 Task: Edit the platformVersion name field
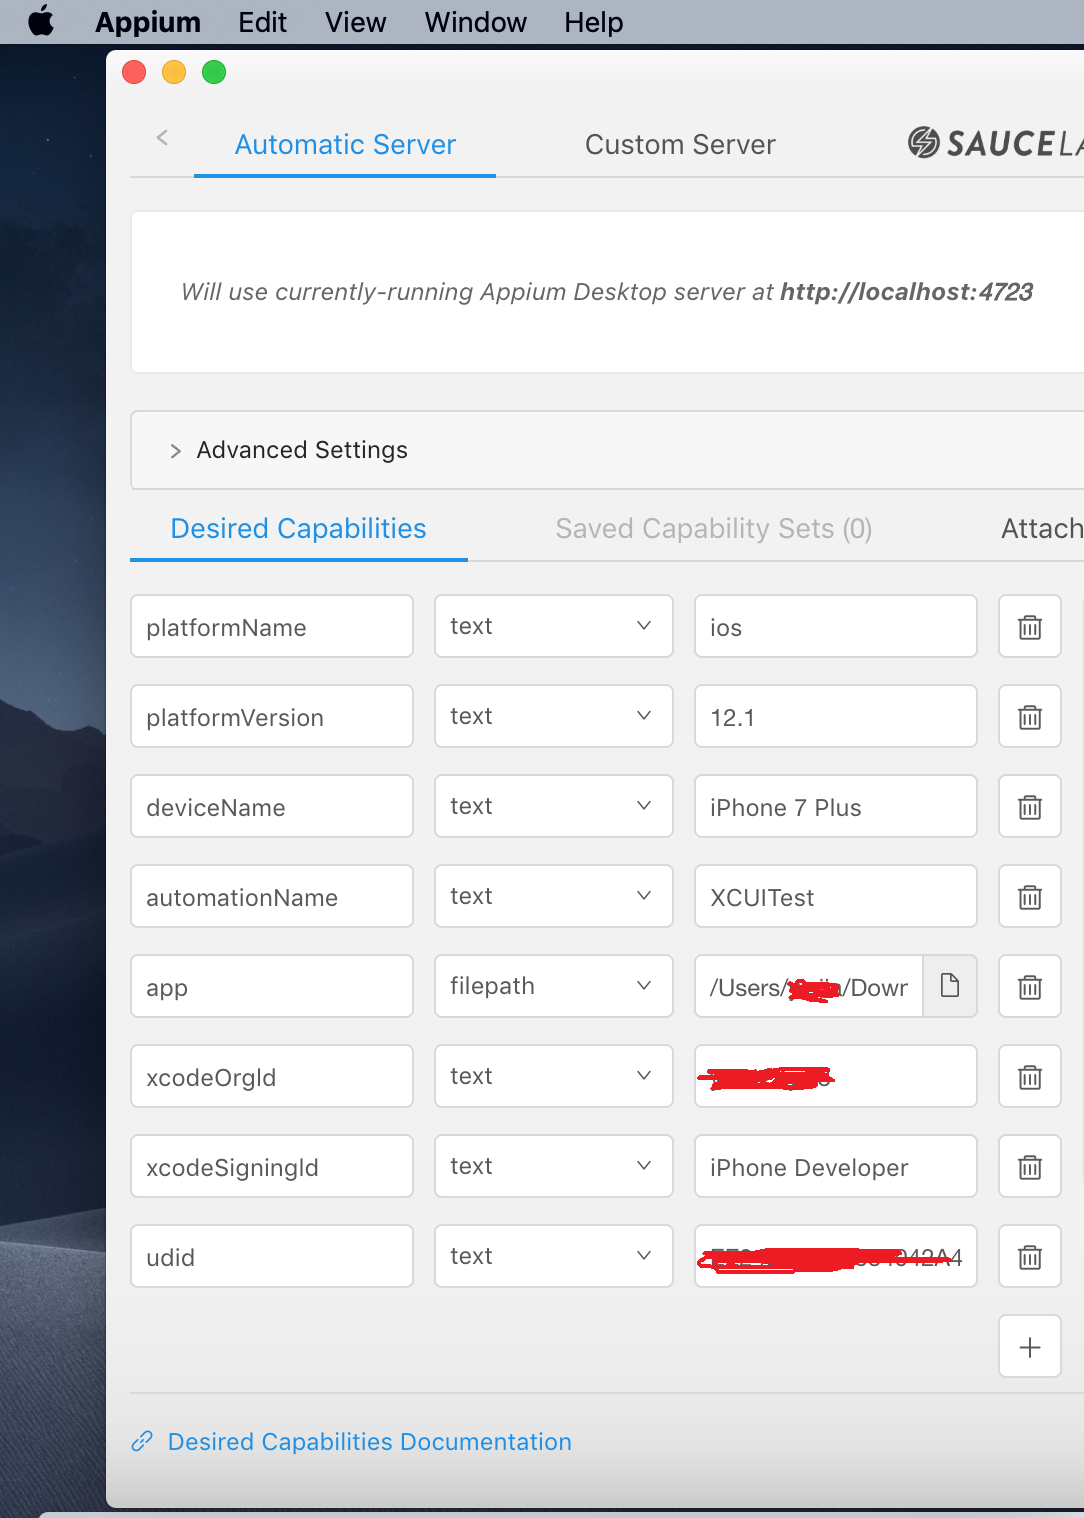[x=272, y=717]
